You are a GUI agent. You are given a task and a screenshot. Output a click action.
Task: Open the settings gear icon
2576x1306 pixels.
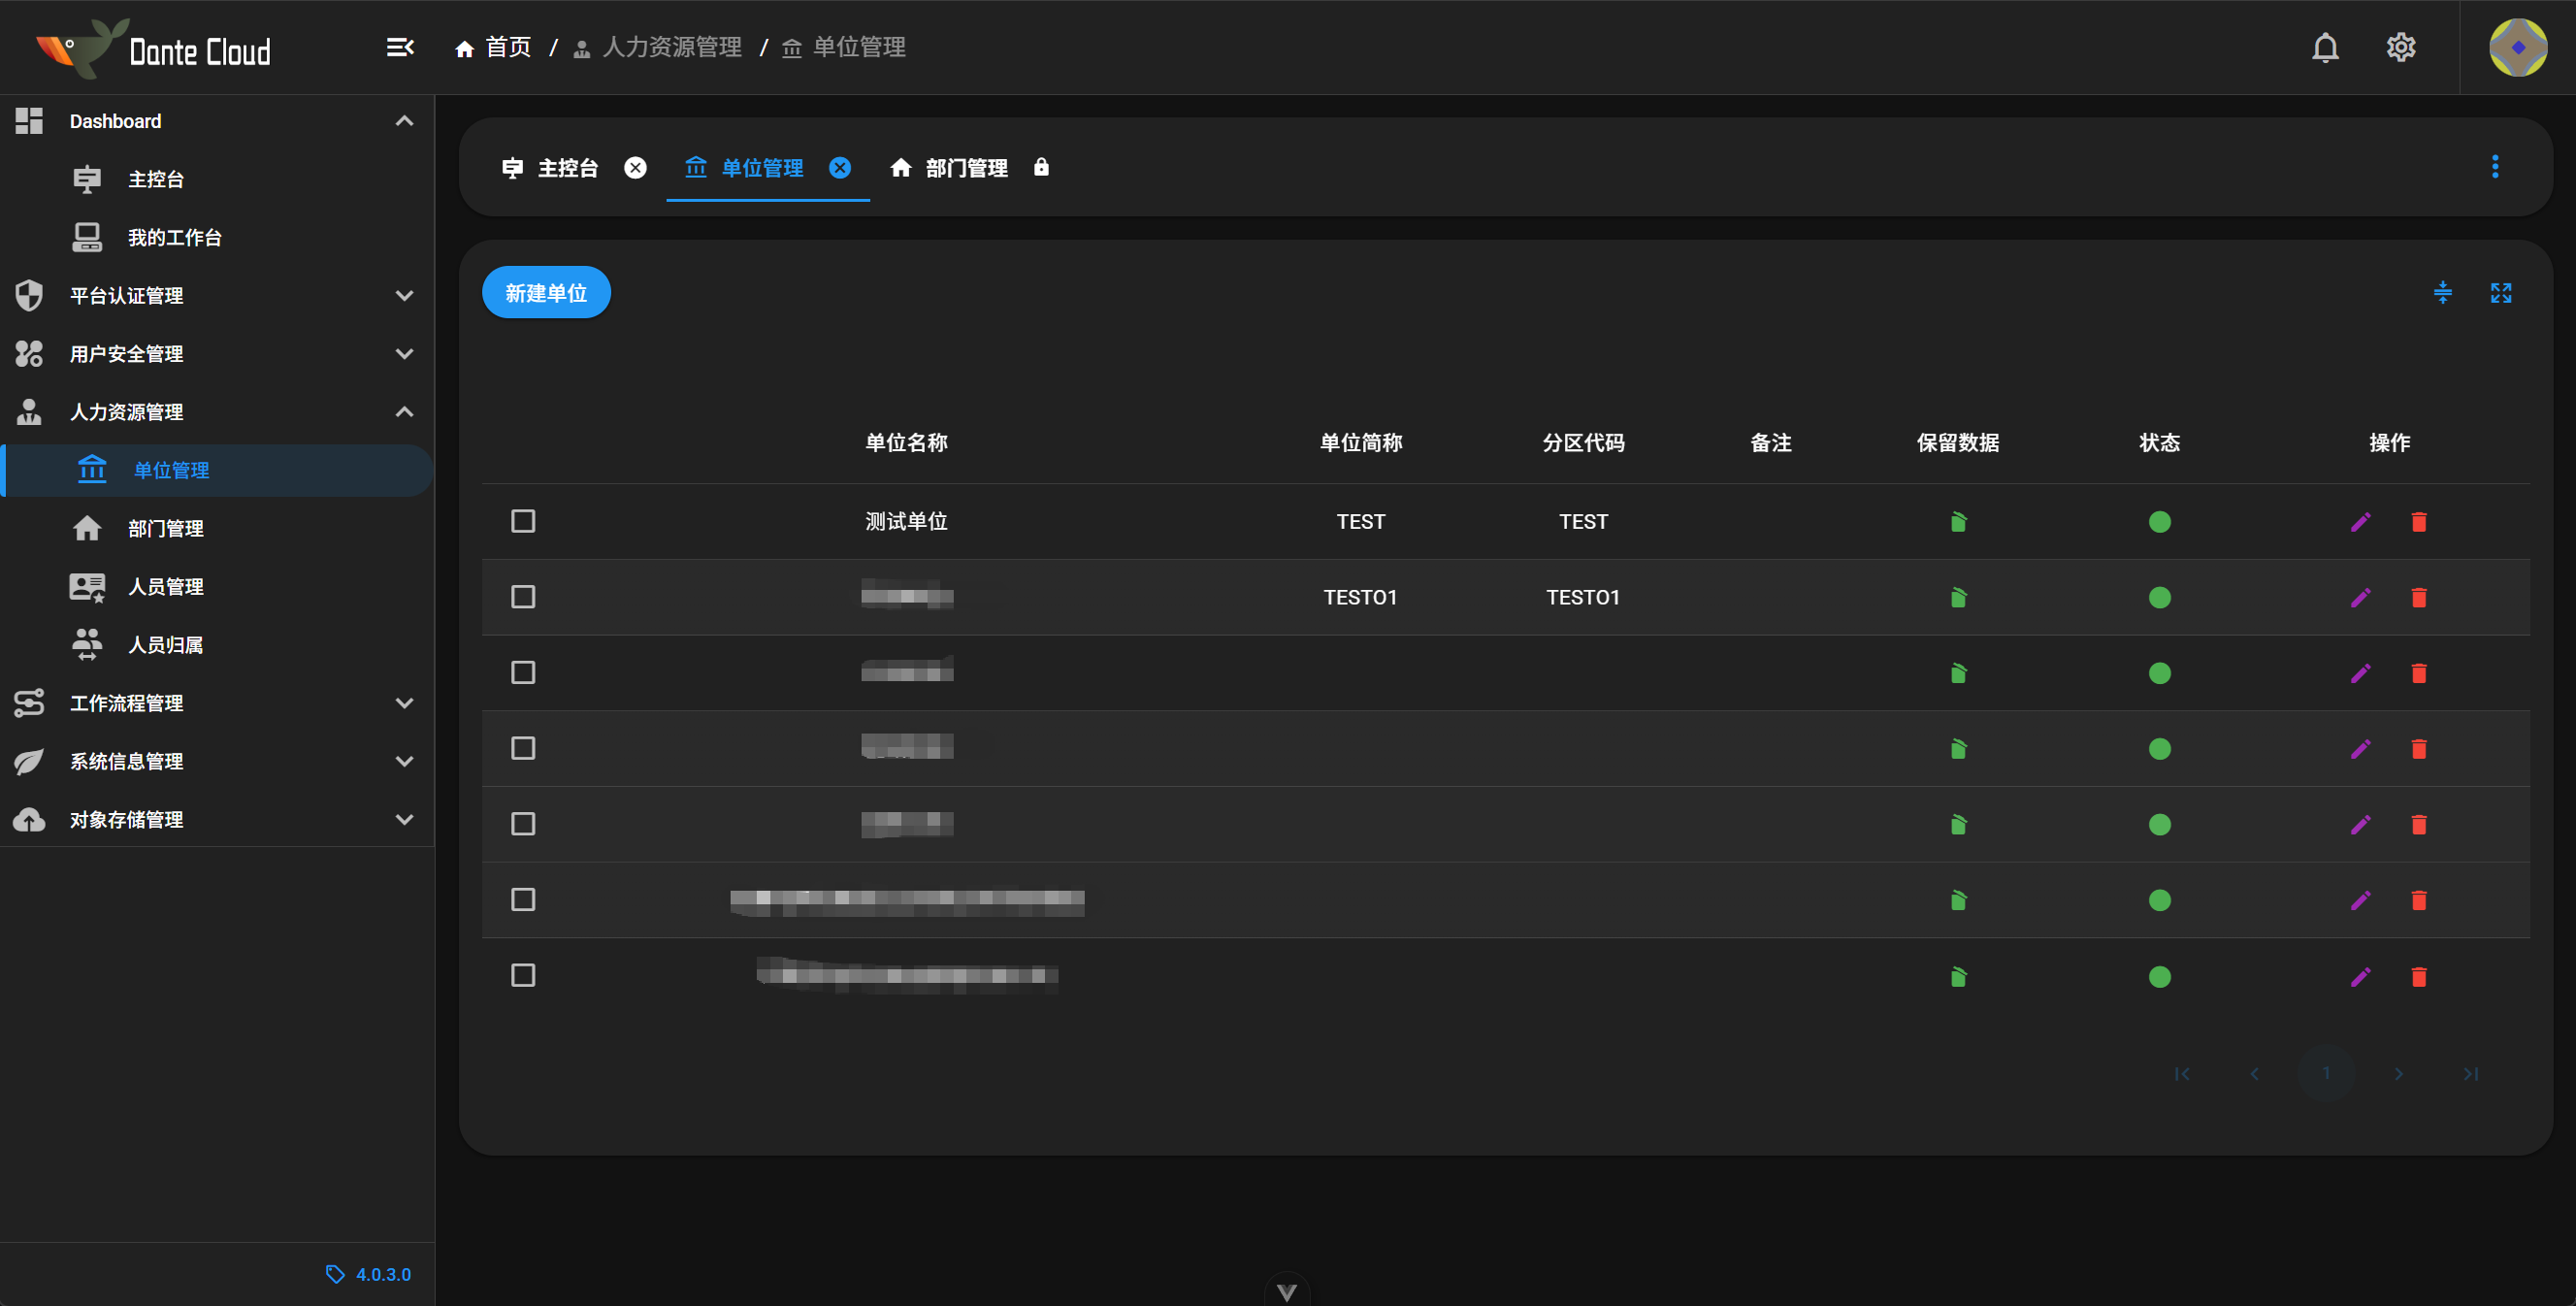[x=2400, y=47]
